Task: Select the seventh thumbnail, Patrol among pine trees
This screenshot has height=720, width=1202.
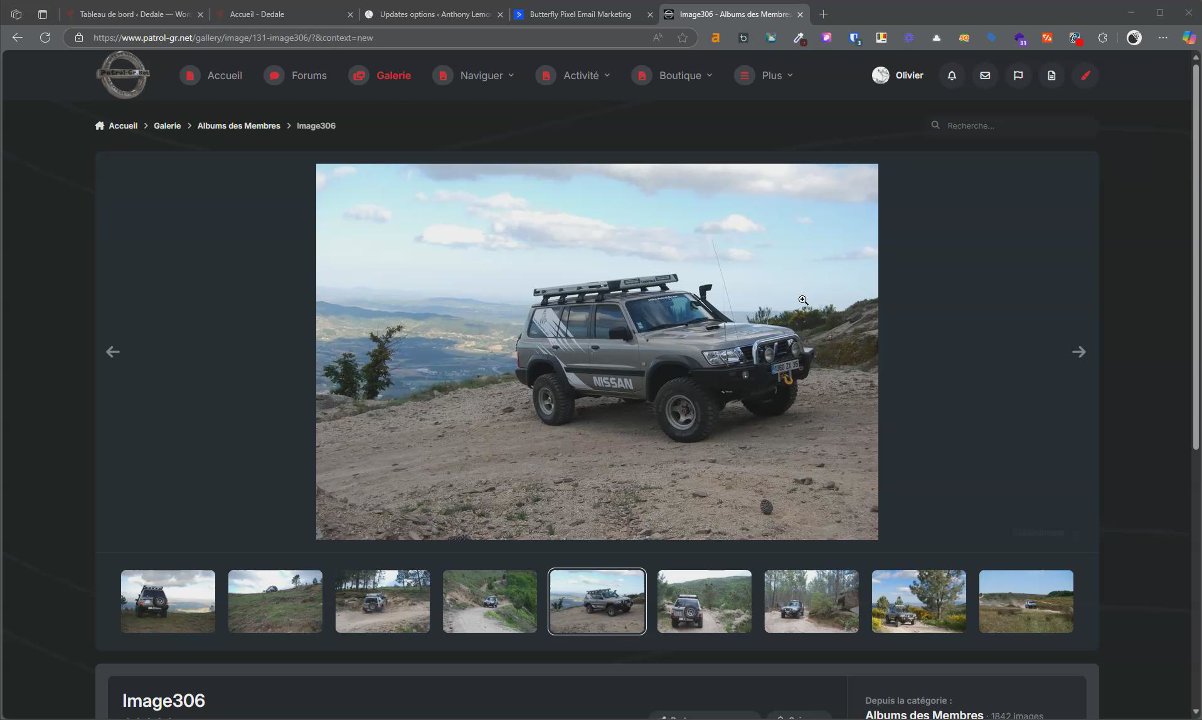Action: pyautogui.click(x=811, y=601)
